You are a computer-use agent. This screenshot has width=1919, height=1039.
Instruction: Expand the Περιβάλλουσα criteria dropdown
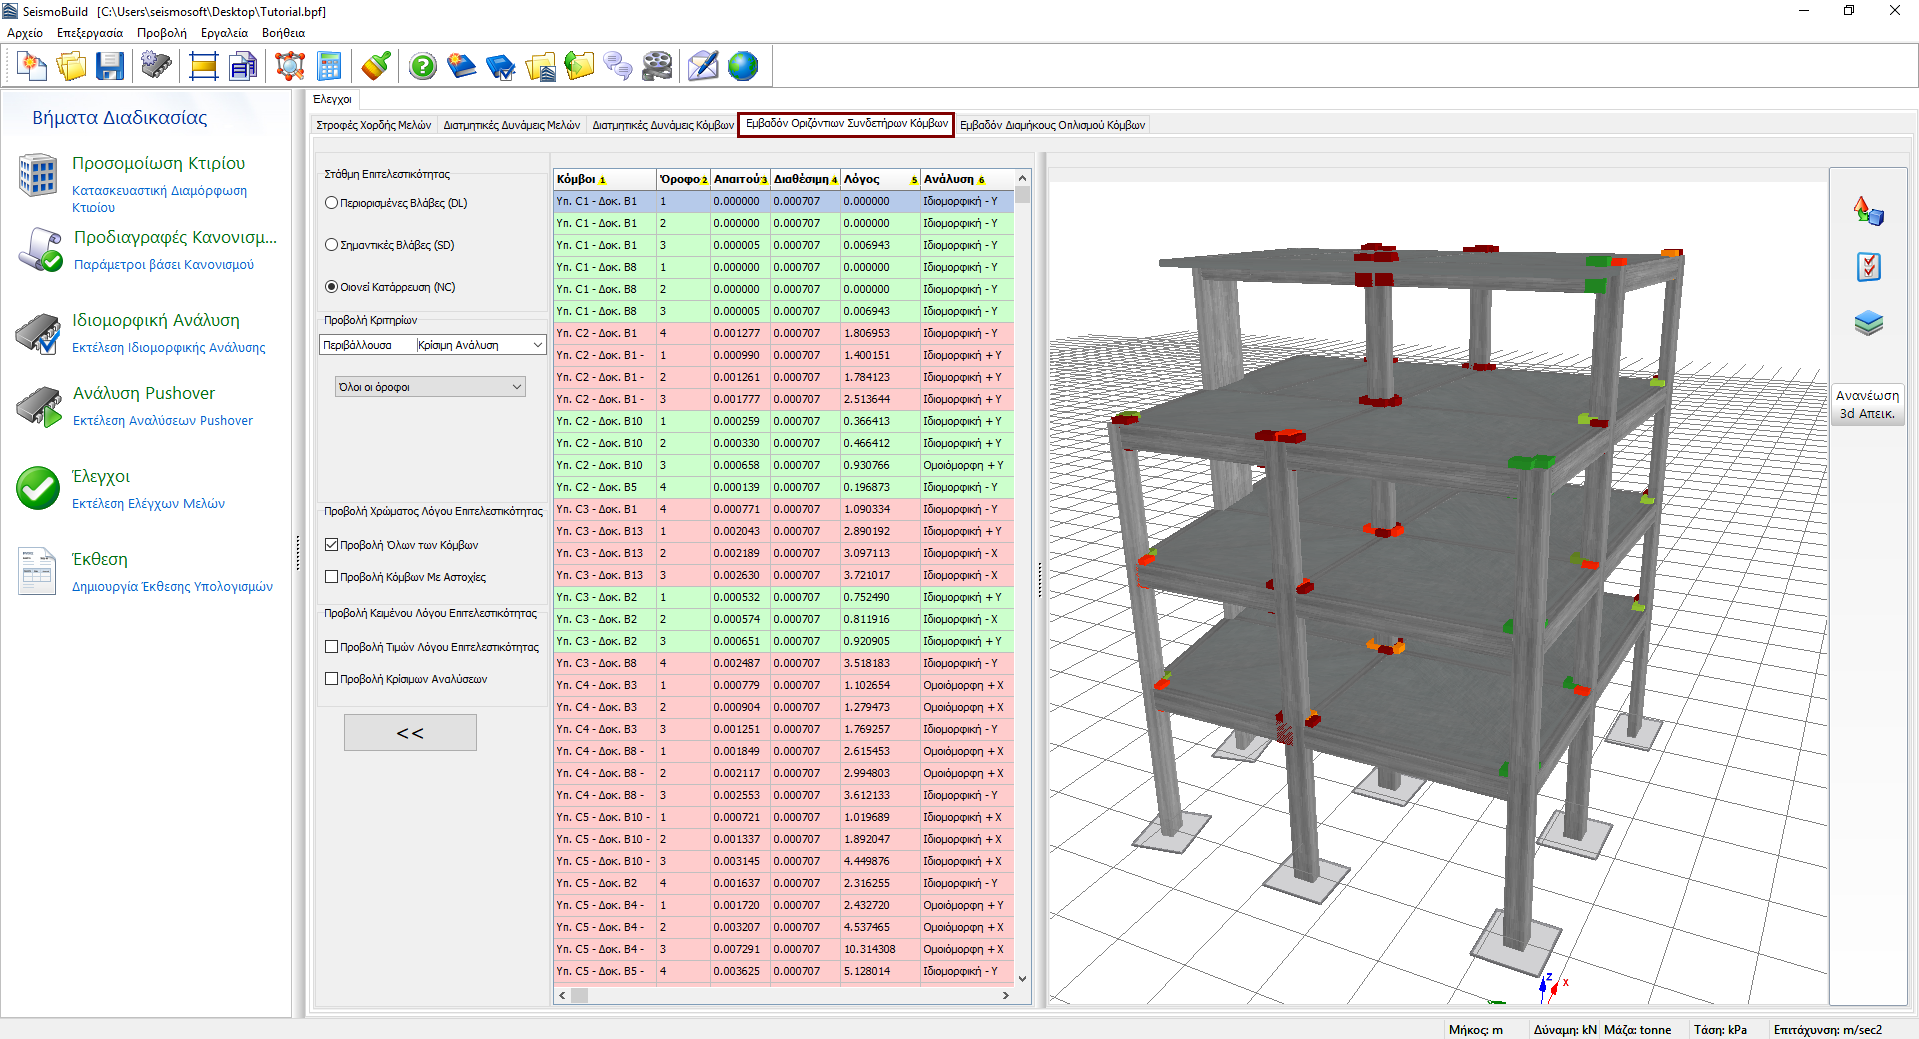(x=536, y=345)
